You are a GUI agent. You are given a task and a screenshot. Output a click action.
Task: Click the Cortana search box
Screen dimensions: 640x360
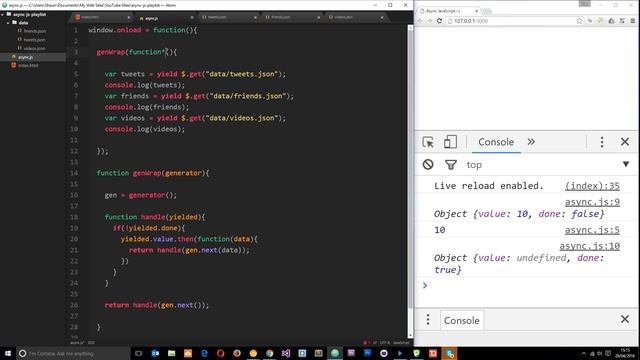[73, 353]
